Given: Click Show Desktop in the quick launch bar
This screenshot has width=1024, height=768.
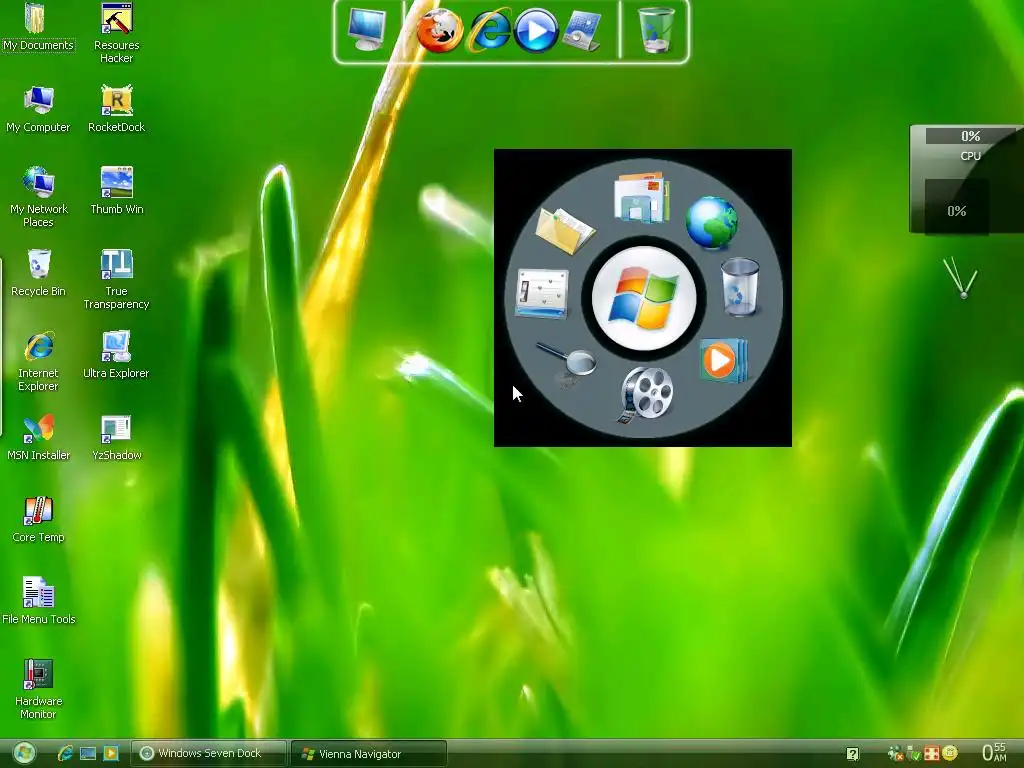Looking at the screenshot, I should pos(88,753).
